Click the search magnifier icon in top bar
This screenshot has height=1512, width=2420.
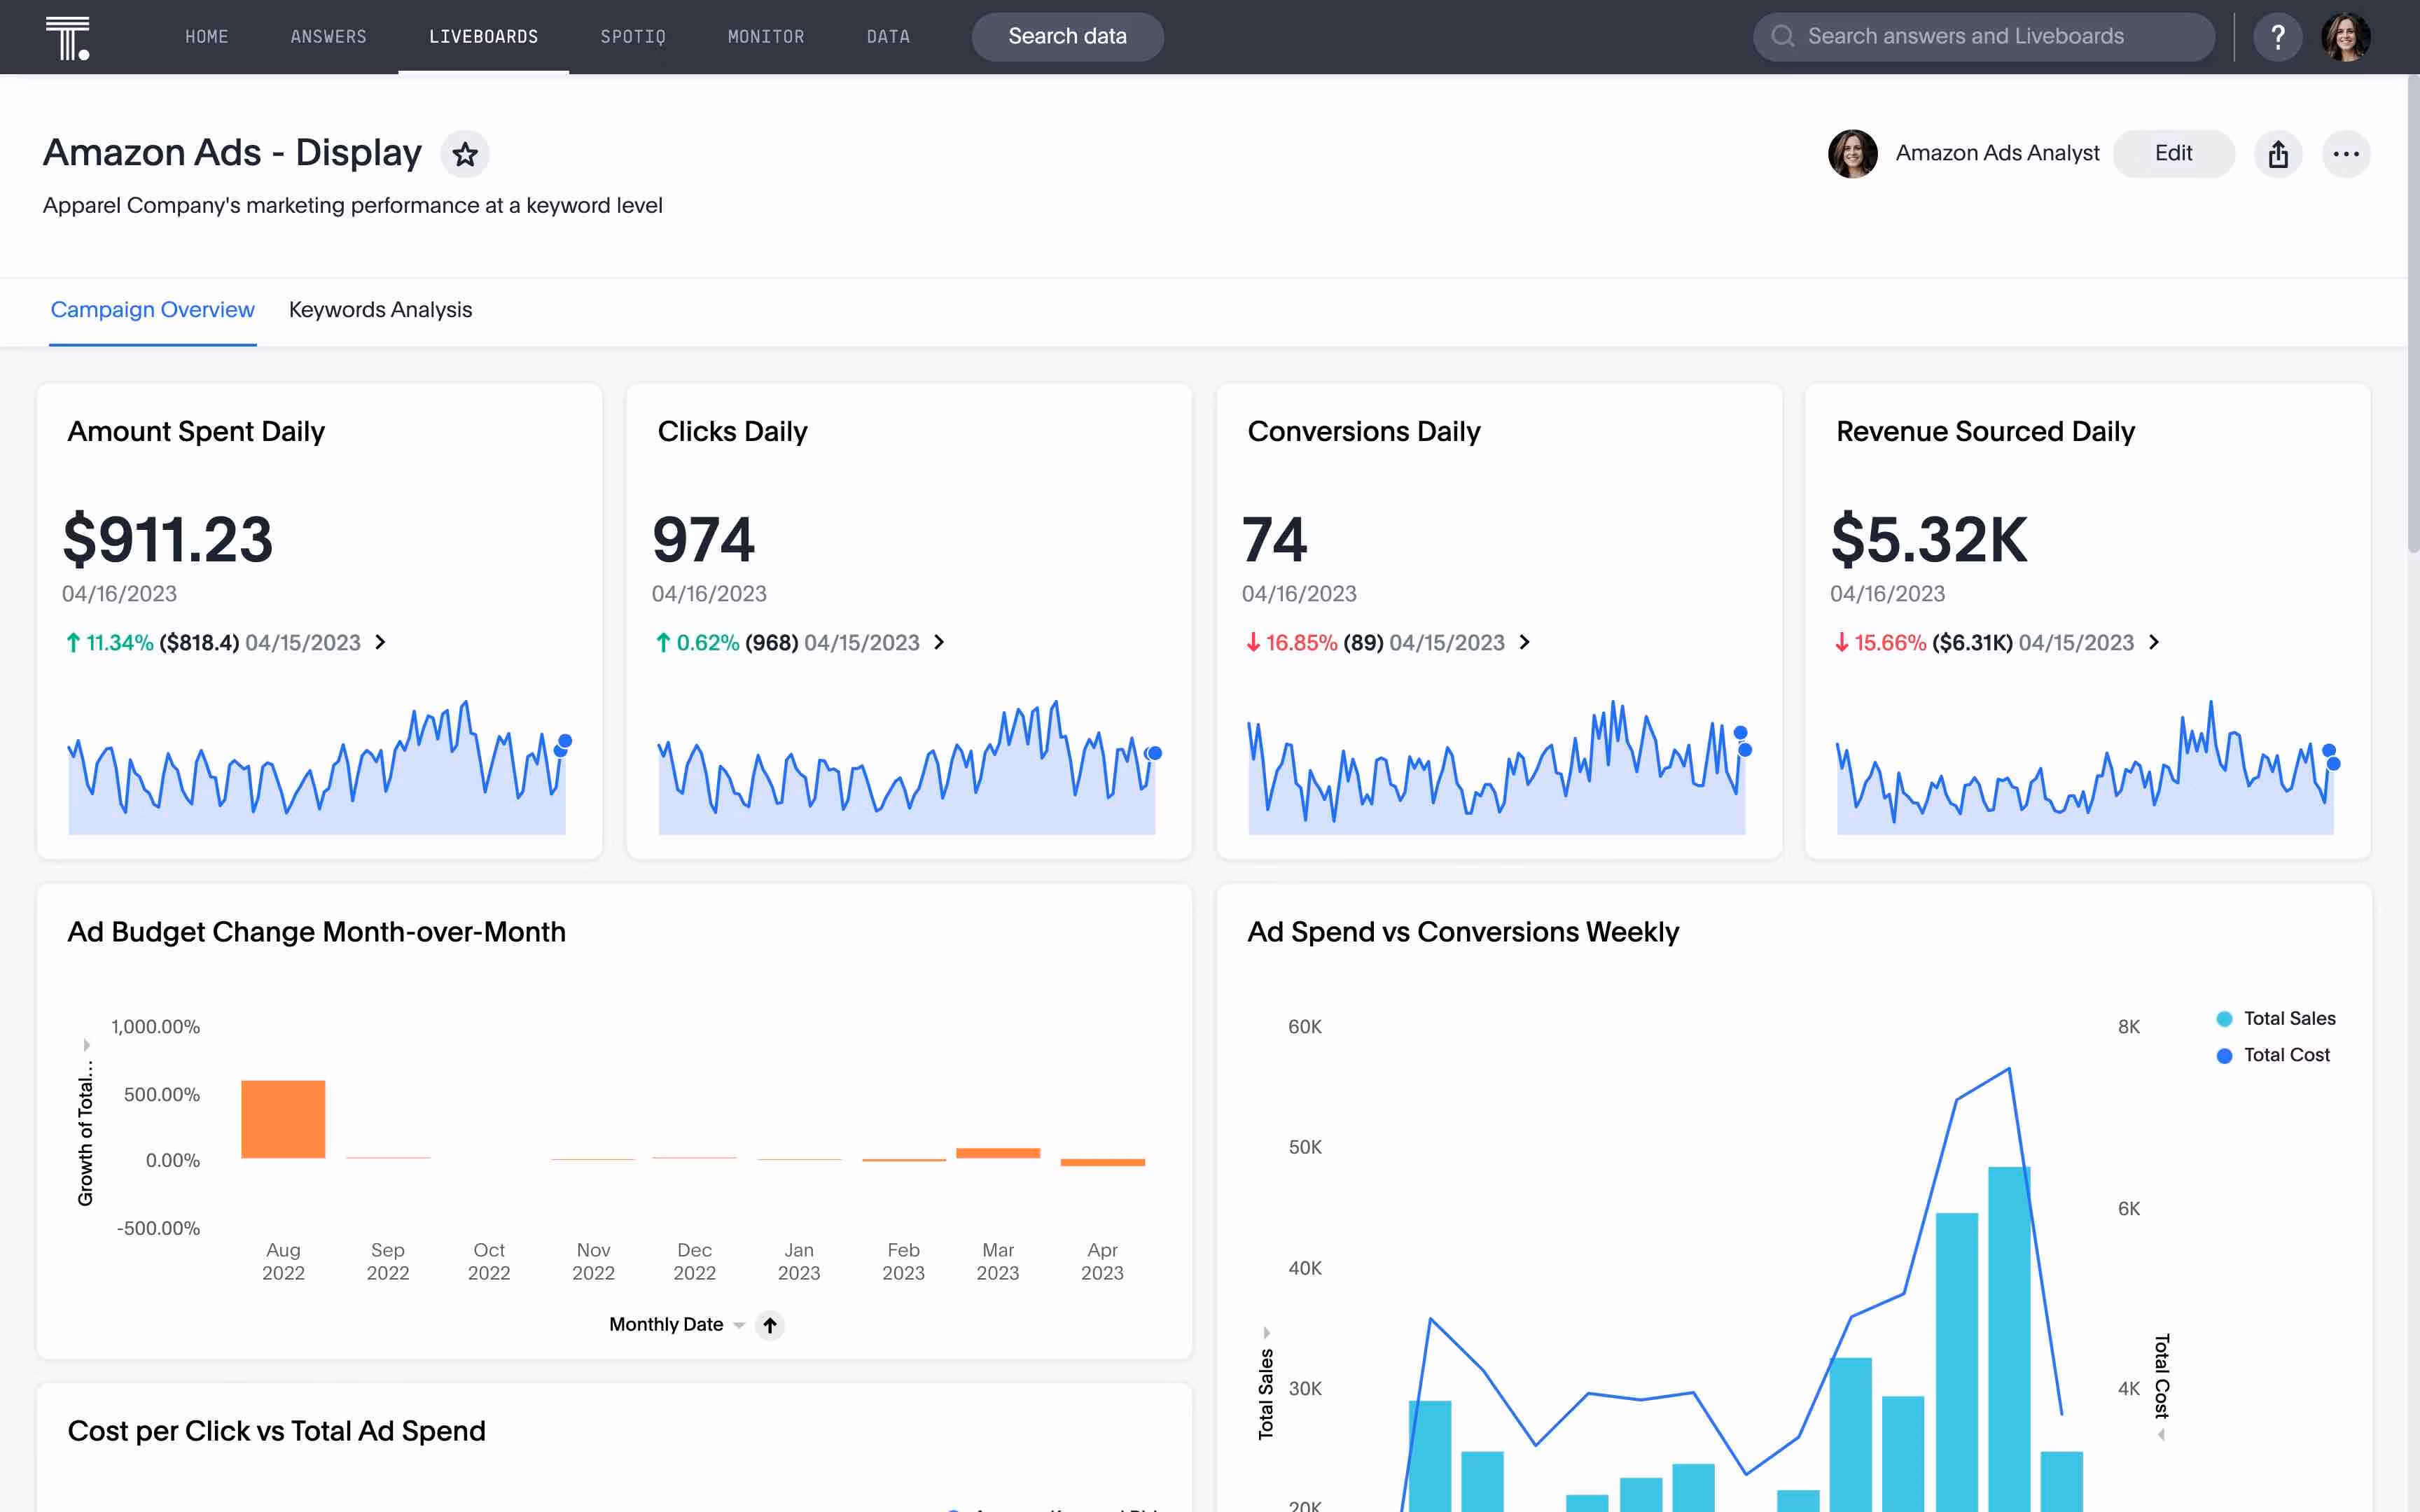pos(1782,37)
